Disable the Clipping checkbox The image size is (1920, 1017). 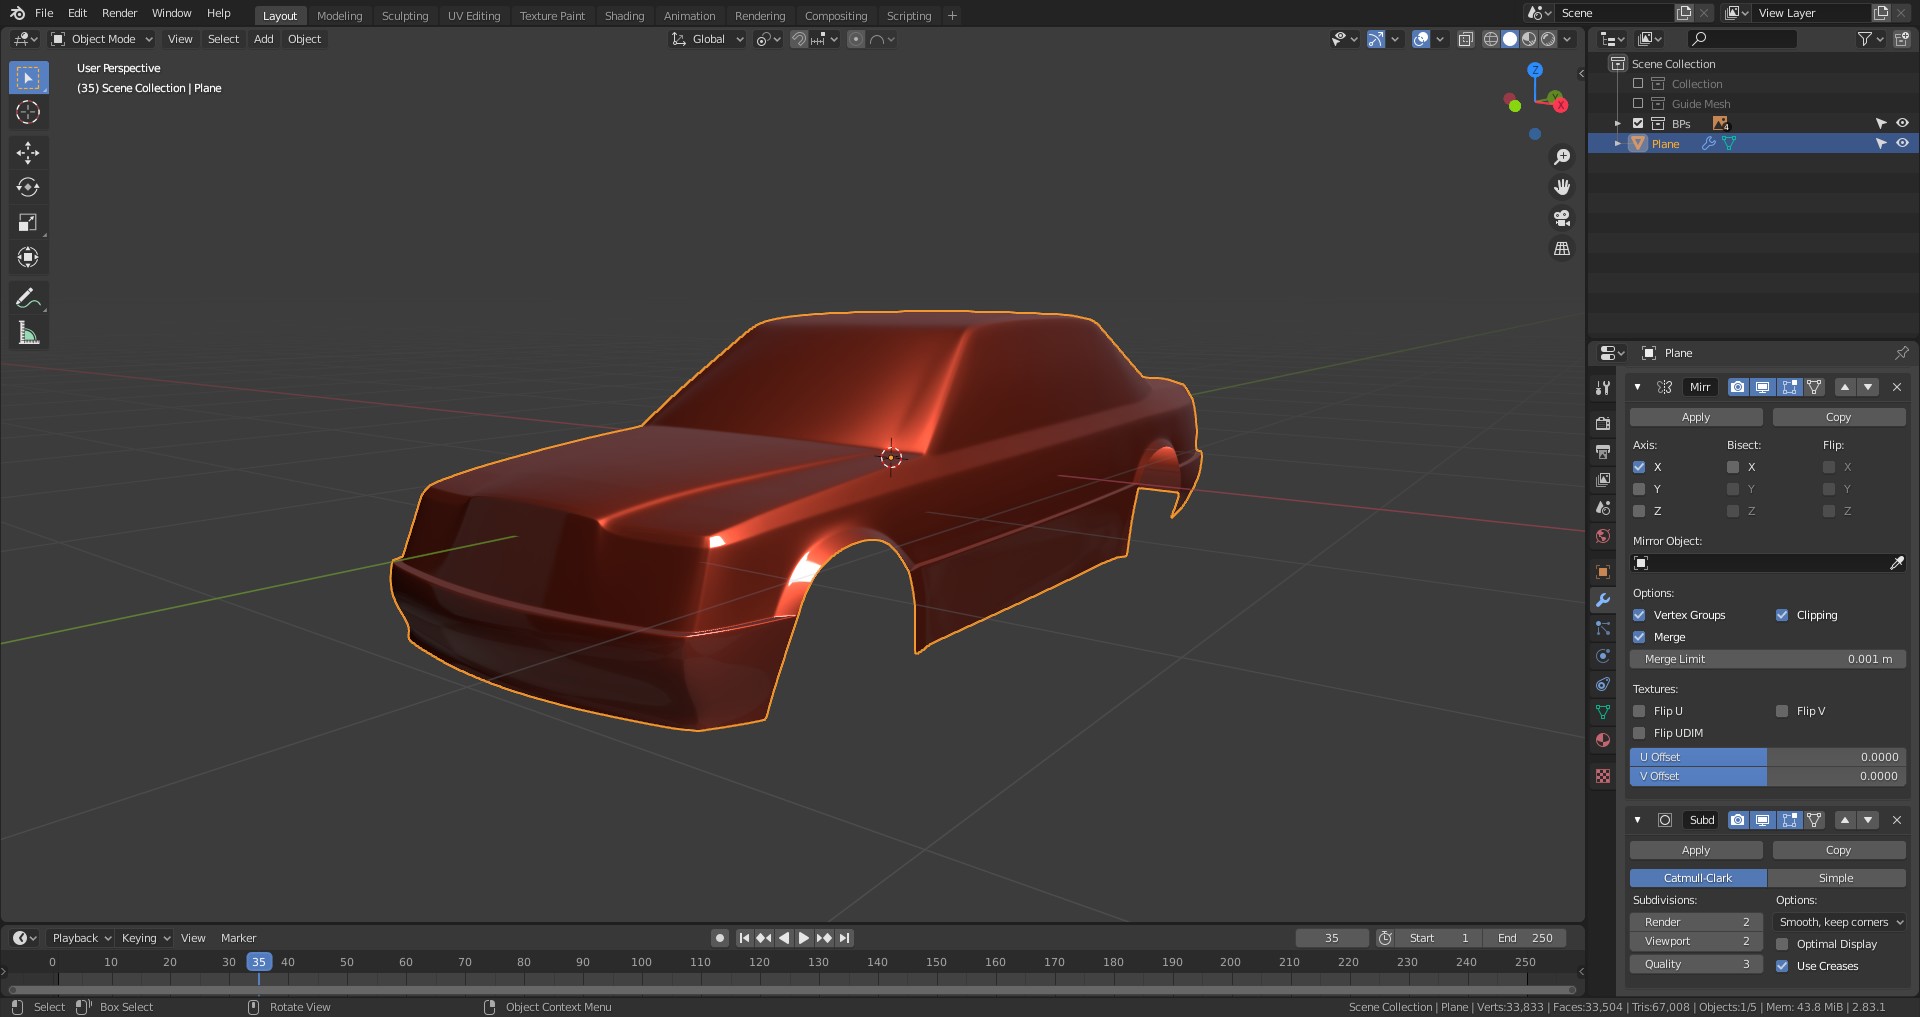1782,615
